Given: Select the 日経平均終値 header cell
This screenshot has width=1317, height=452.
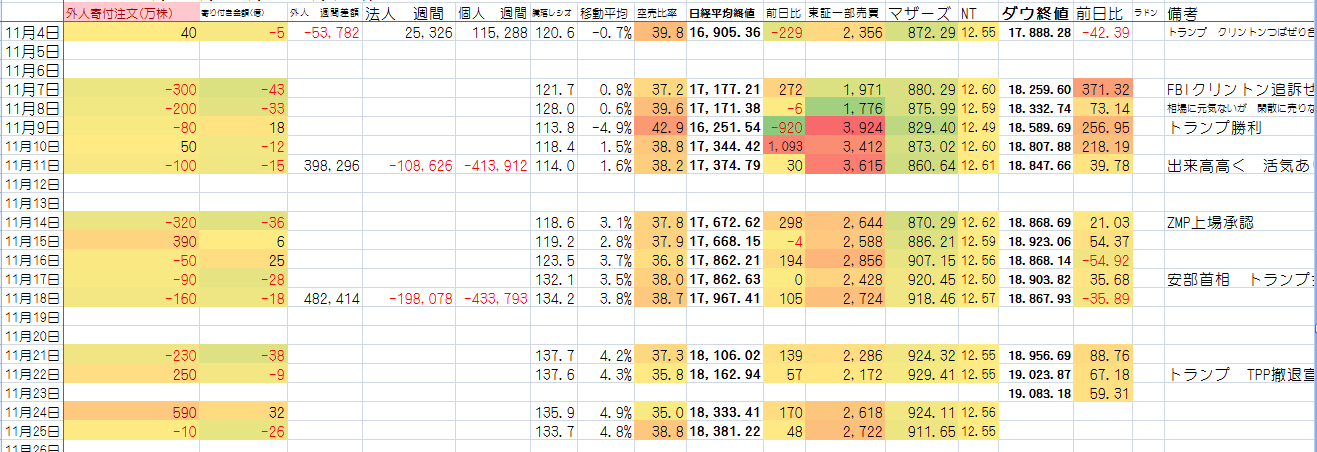Looking at the screenshot, I should pyautogui.click(x=724, y=13).
